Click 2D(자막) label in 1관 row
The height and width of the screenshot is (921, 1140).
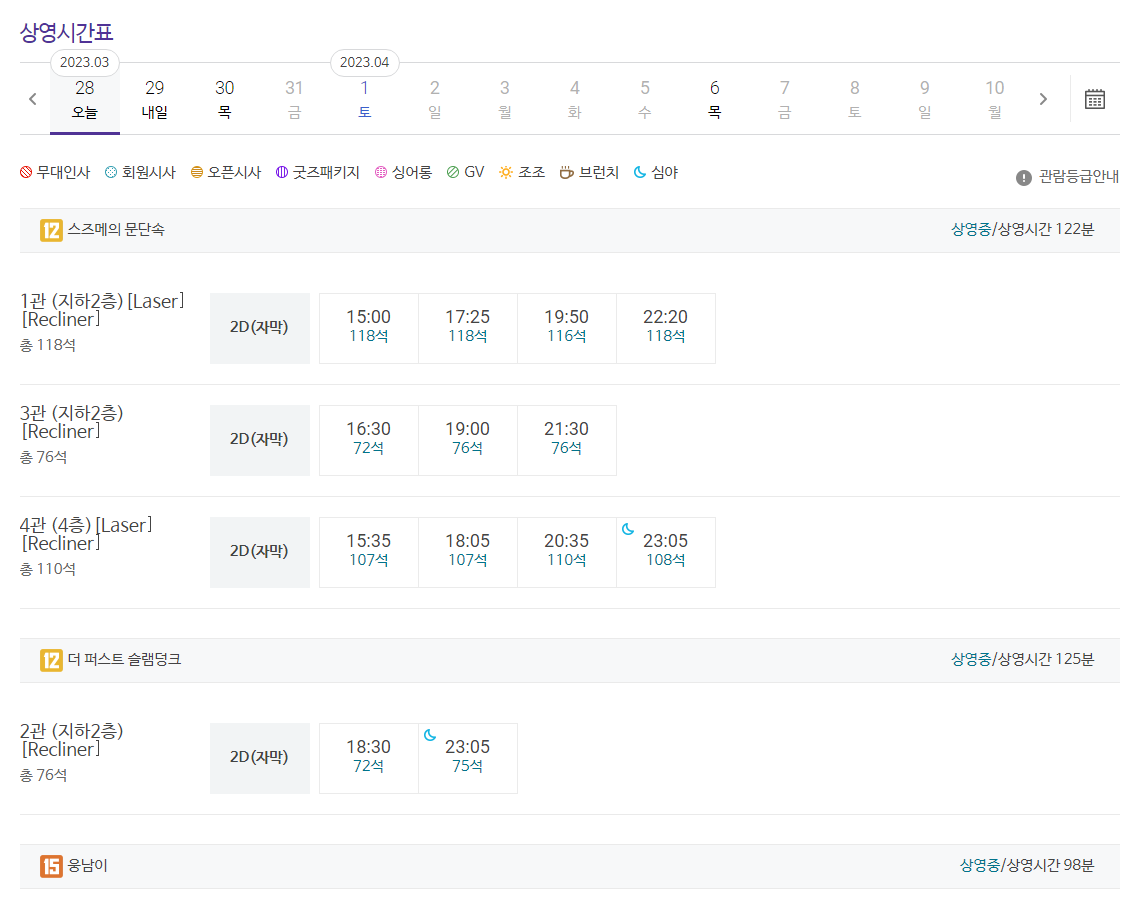click(x=259, y=327)
